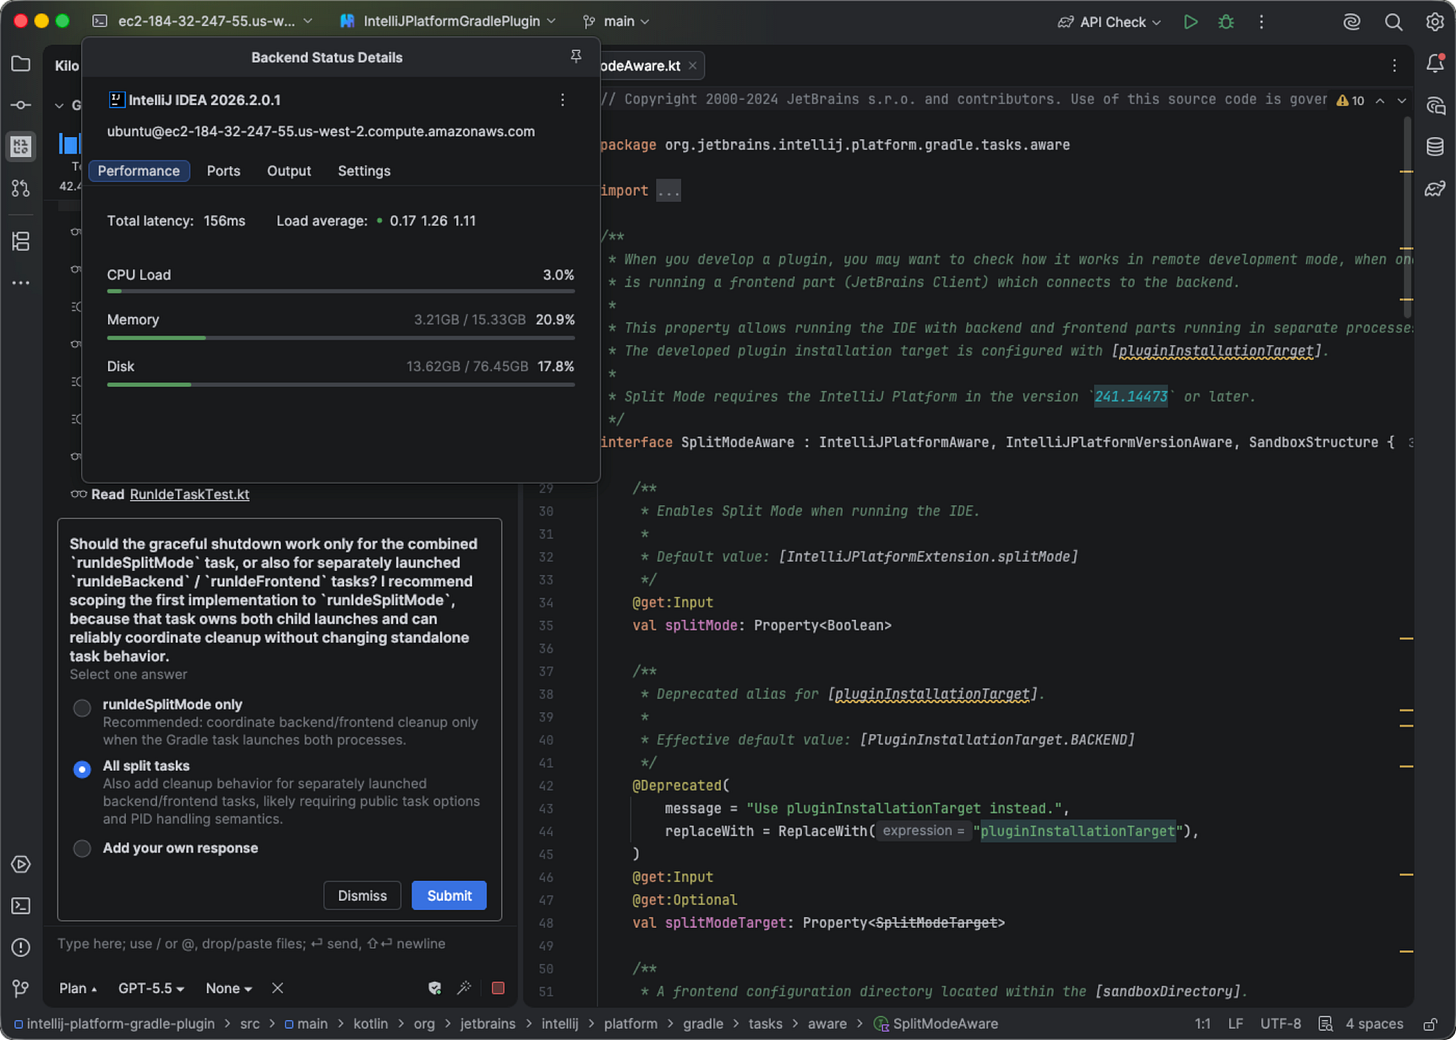Click the editor vertical scrollbar
This screenshot has height=1040, width=1456.
(1406, 217)
